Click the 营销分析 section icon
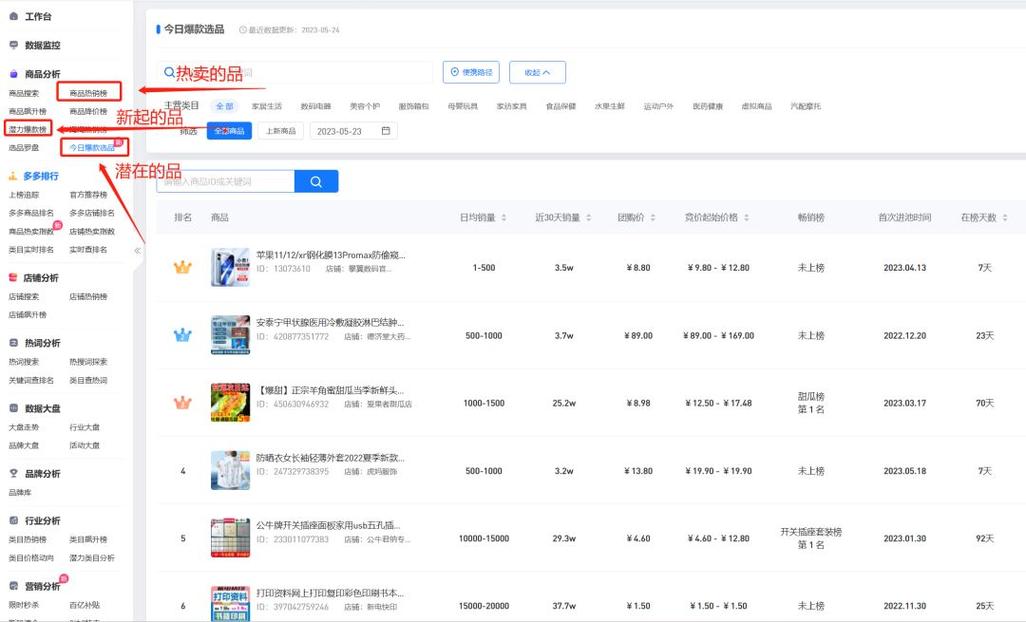The height and width of the screenshot is (622, 1026). [x=13, y=585]
